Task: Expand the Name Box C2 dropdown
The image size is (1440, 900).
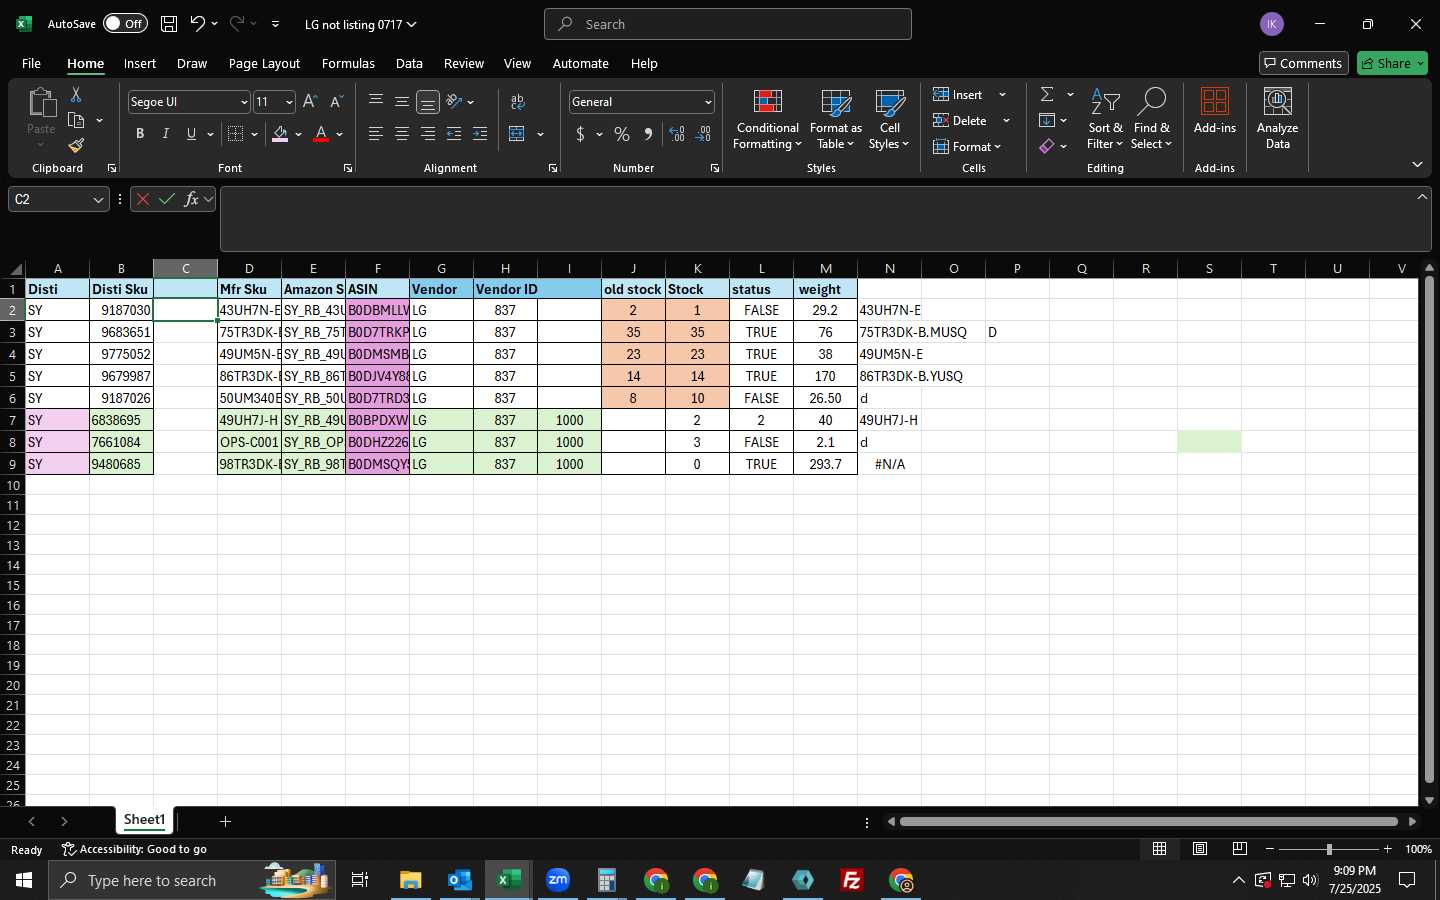Action: click(x=98, y=199)
